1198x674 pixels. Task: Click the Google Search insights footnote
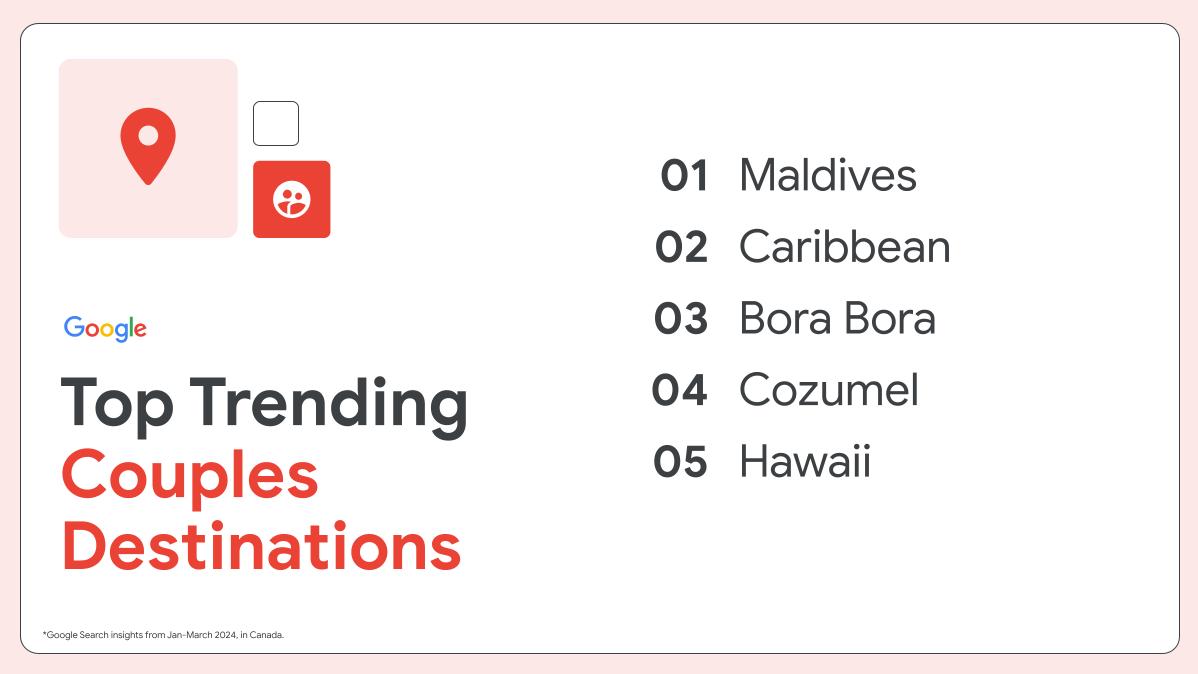(x=163, y=635)
